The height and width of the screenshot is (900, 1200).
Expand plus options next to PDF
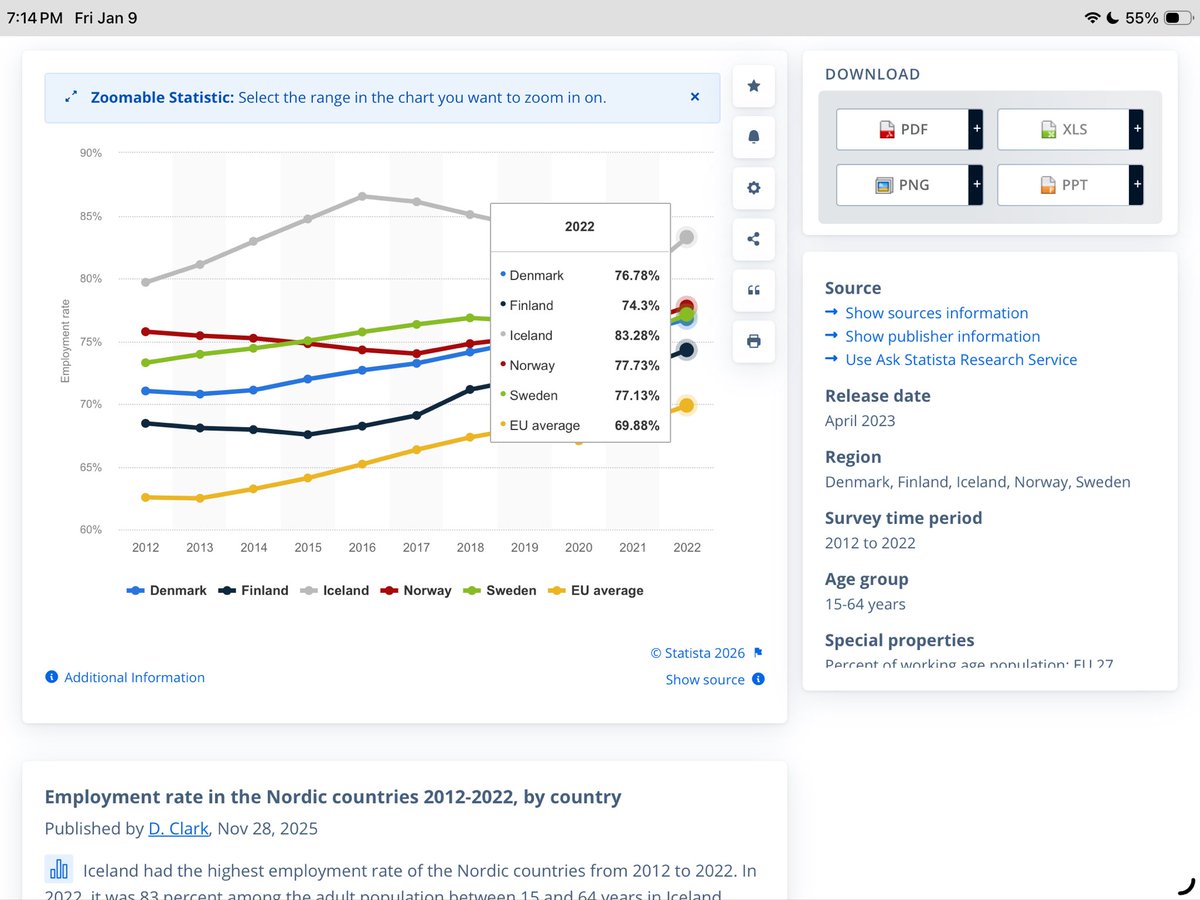point(977,129)
